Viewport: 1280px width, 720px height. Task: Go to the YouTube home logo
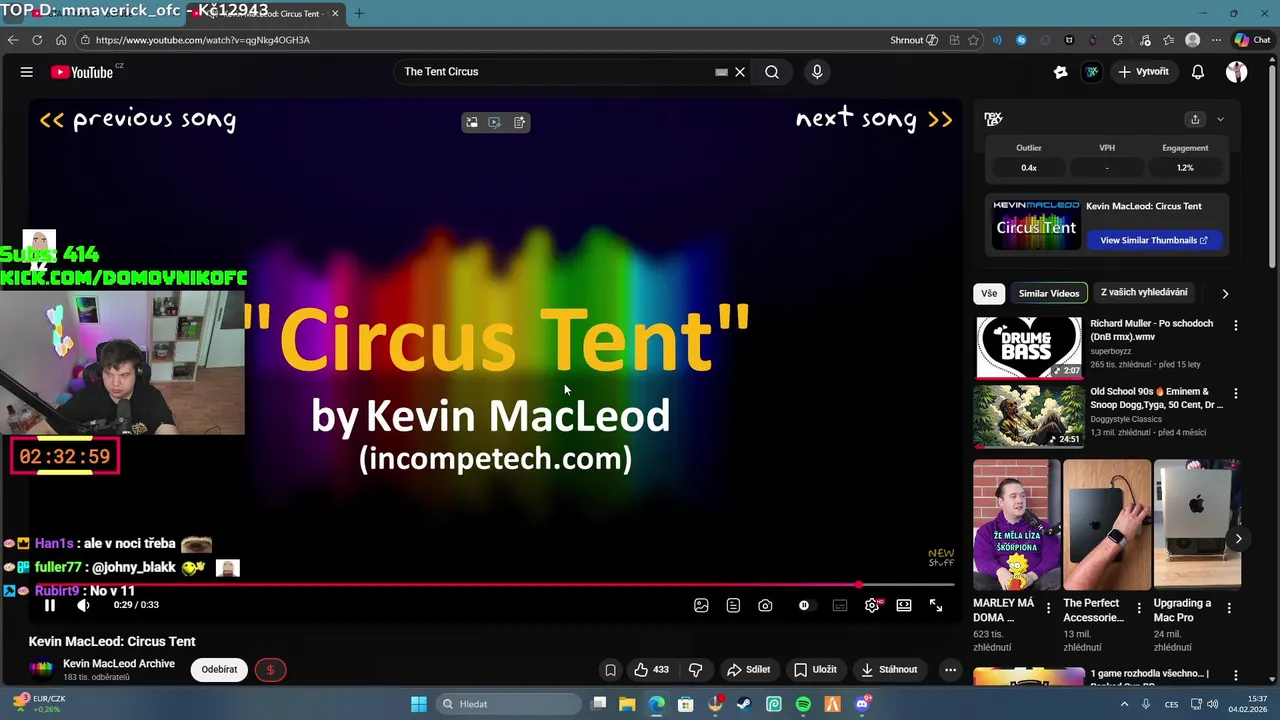[x=82, y=72]
